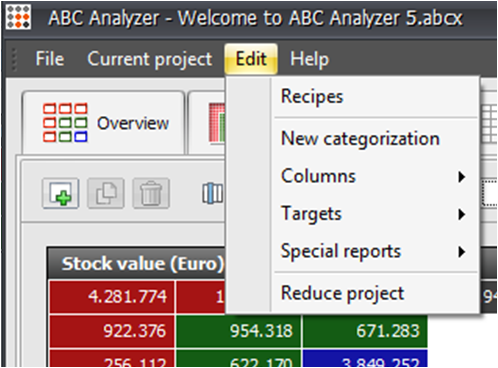Expand the Special reports submenu arrow
Screen dimensions: 498x368
(462, 252)
